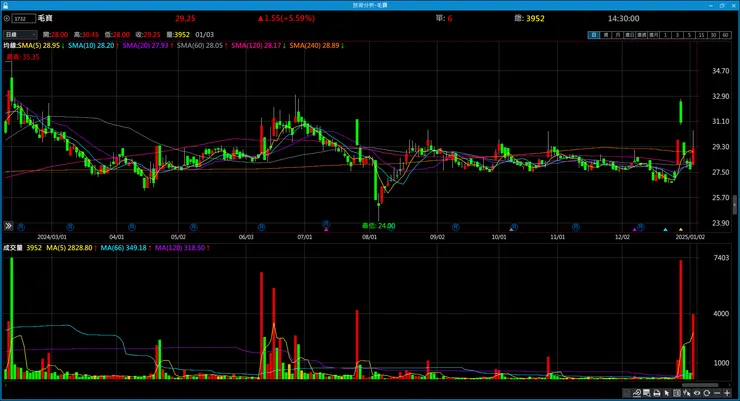Click the monthly circle marker below 04/01
The image size is (740, 401).
132,227
